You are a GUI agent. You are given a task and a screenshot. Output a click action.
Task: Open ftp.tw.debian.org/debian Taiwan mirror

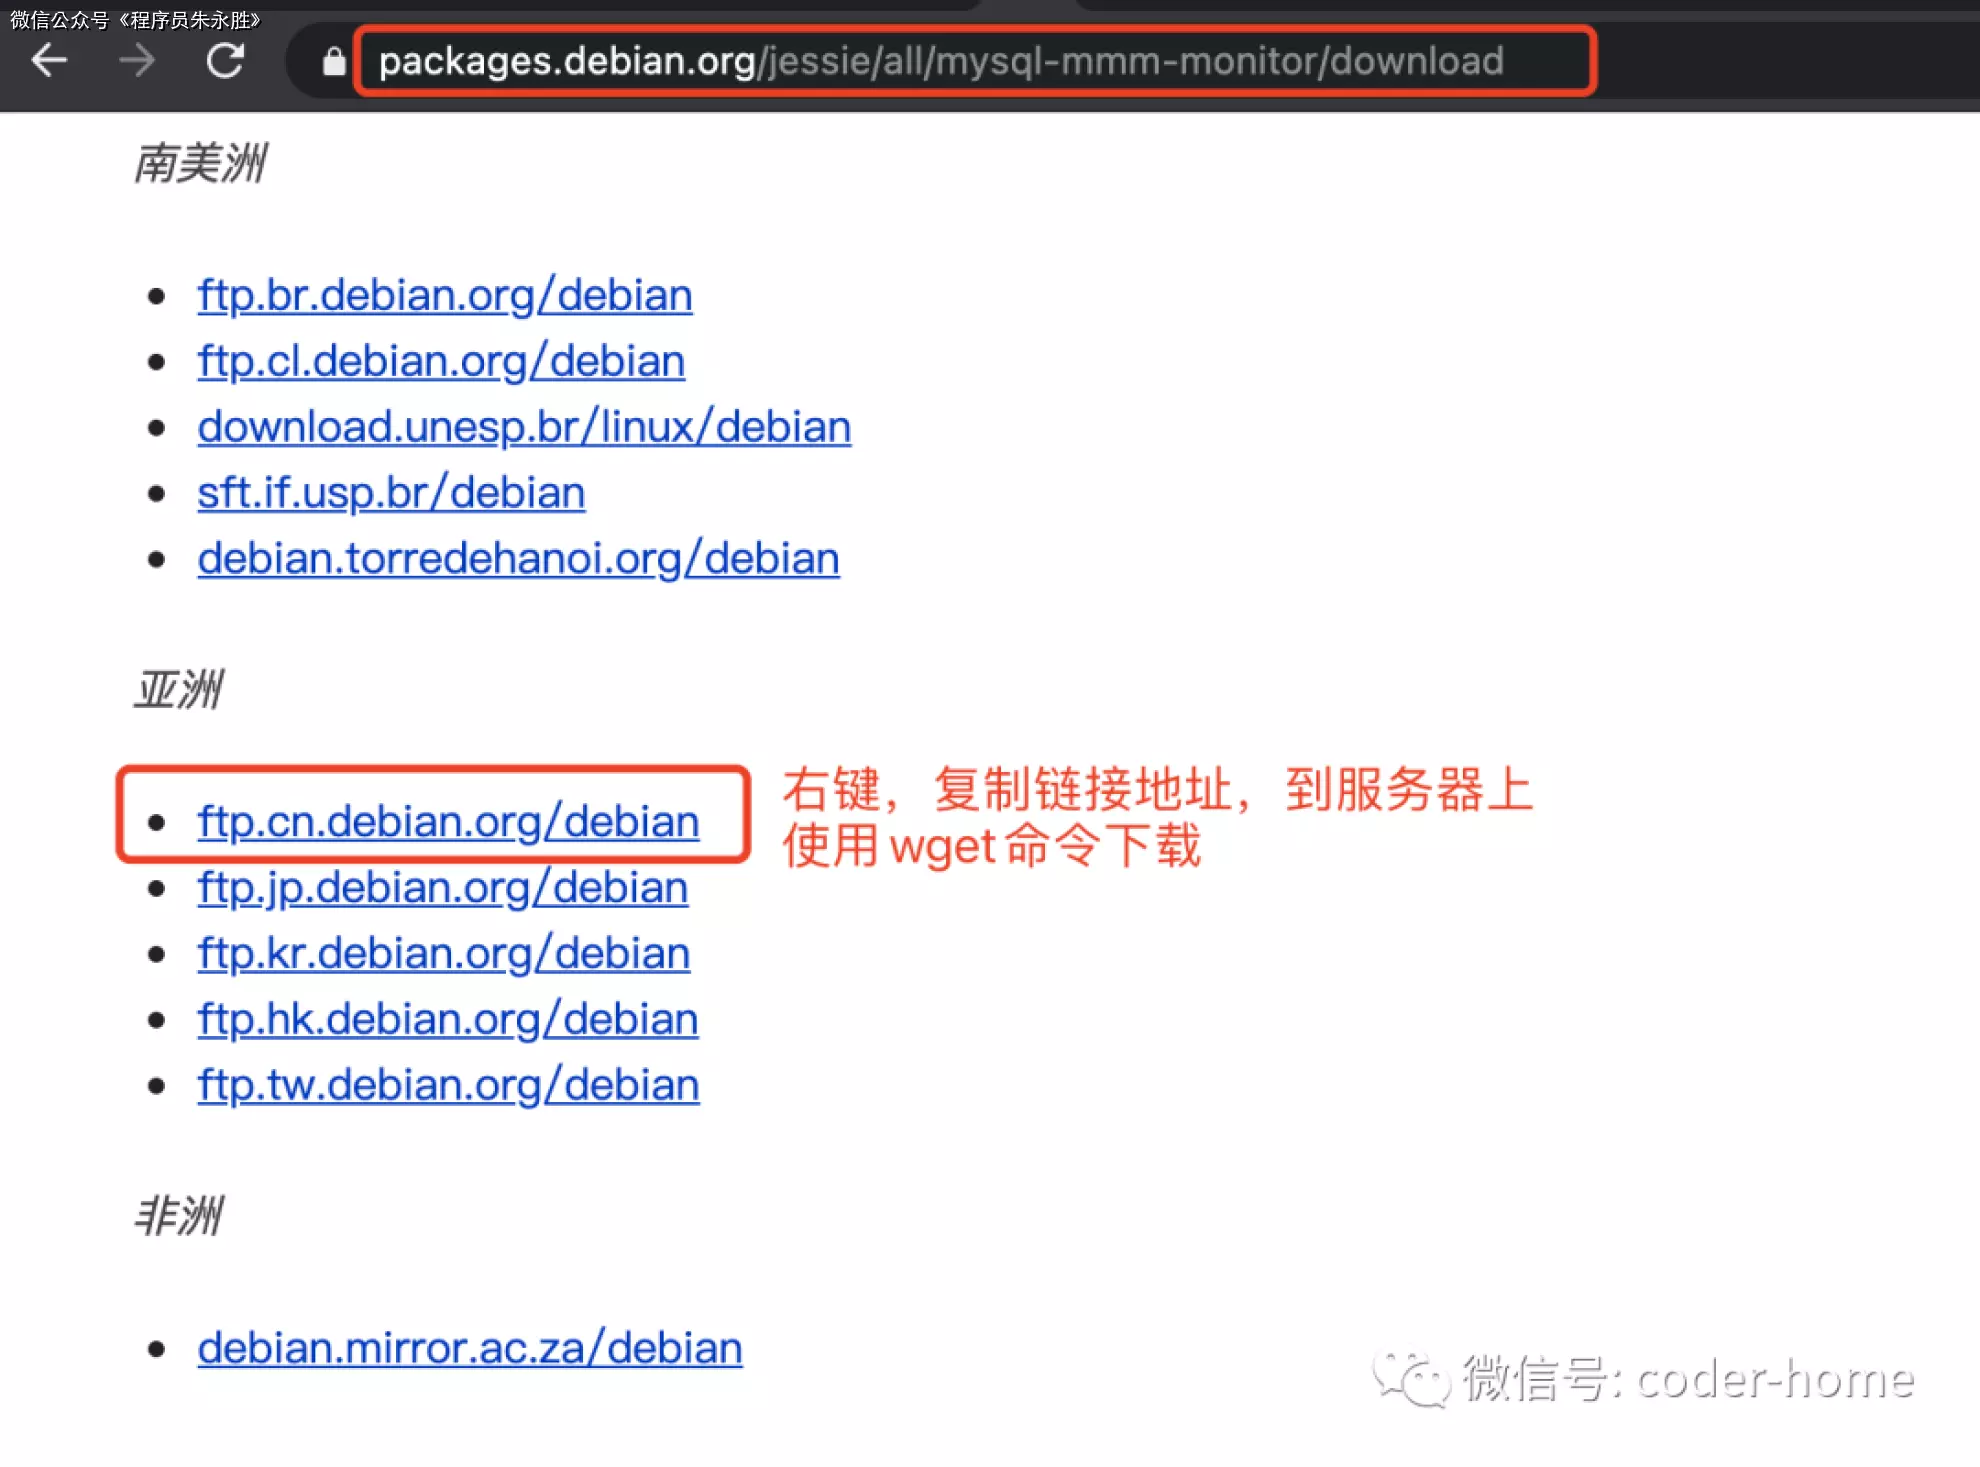coord(447,1085)
